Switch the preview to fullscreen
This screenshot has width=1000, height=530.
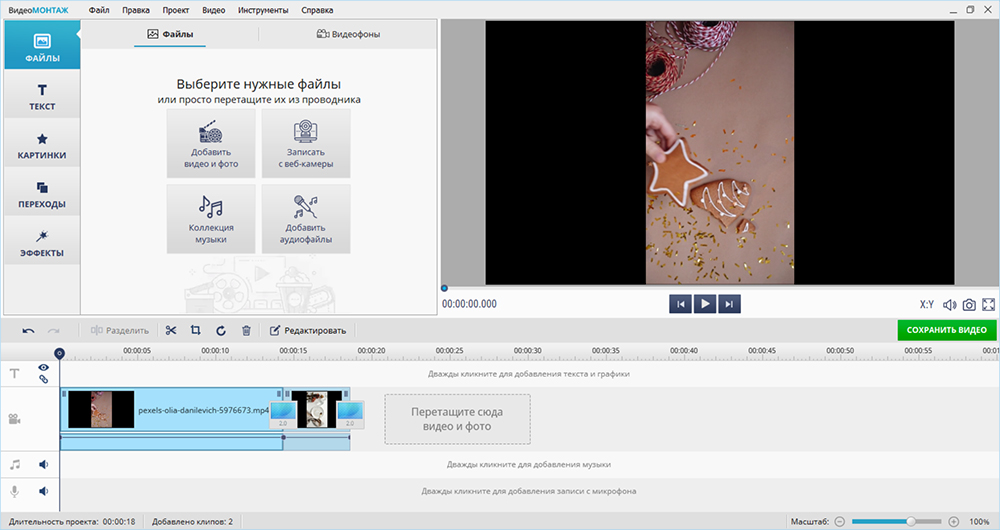(989, 305)
